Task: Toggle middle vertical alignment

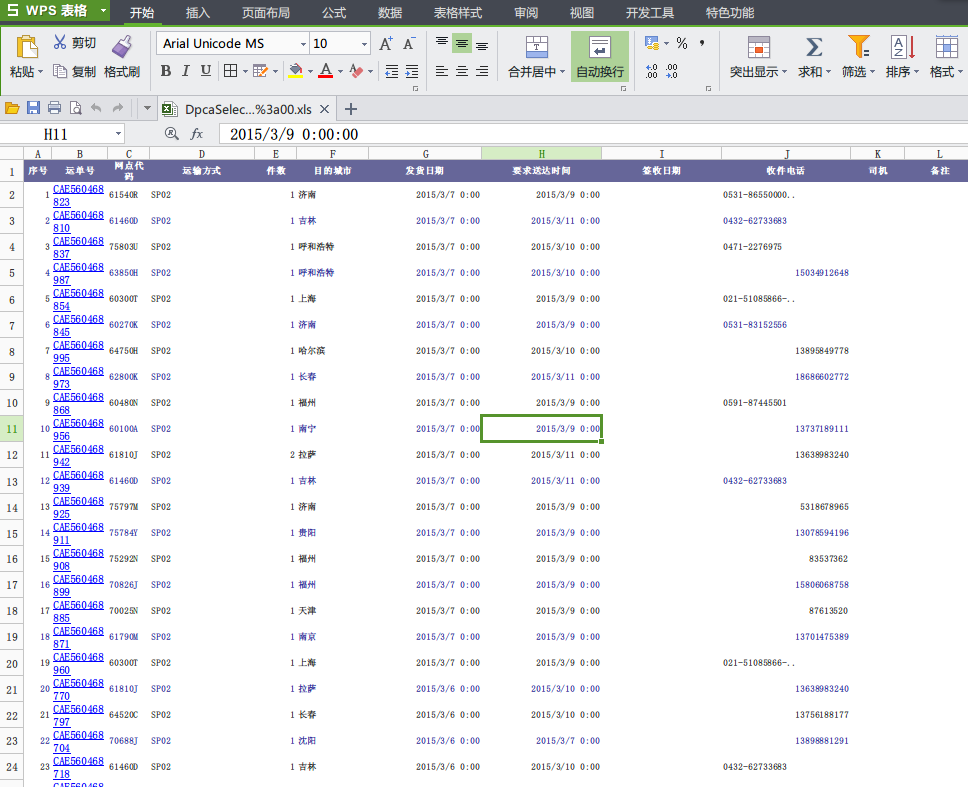Action: click(x=462, y=43)
